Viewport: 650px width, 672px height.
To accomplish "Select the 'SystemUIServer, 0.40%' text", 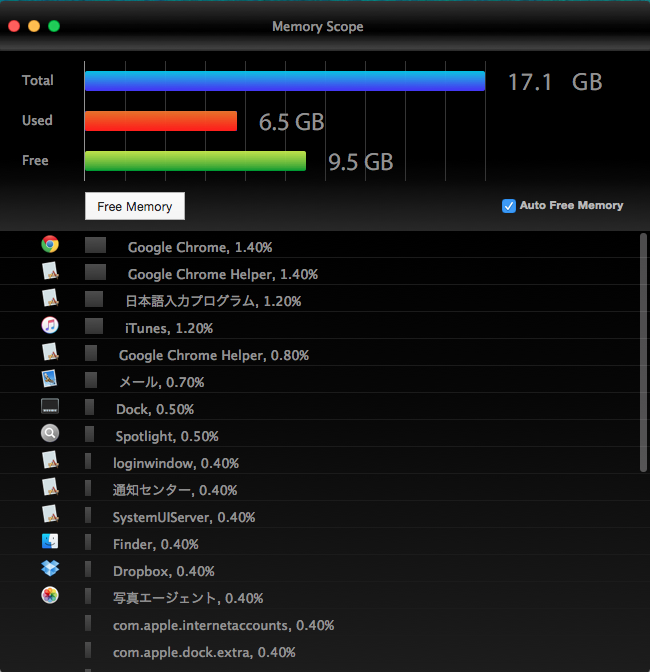I will point(184,517).
